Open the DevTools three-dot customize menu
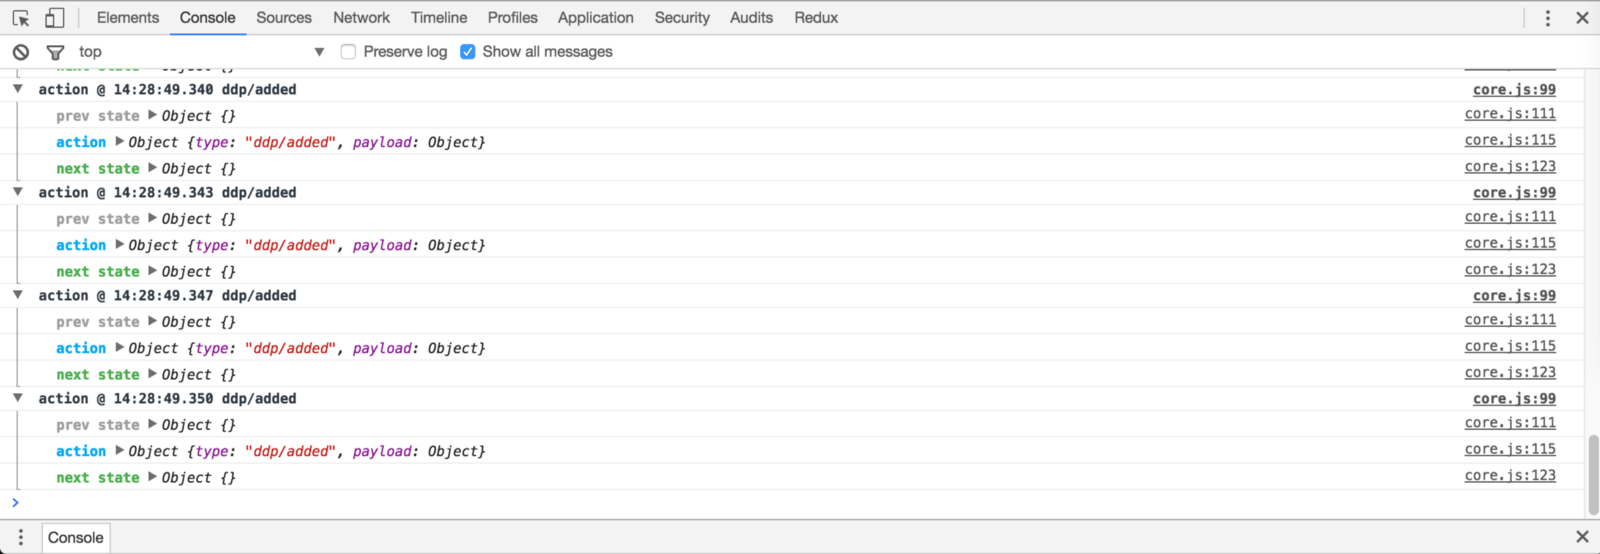This screenshot has width=1600, height=554. 1547,18
